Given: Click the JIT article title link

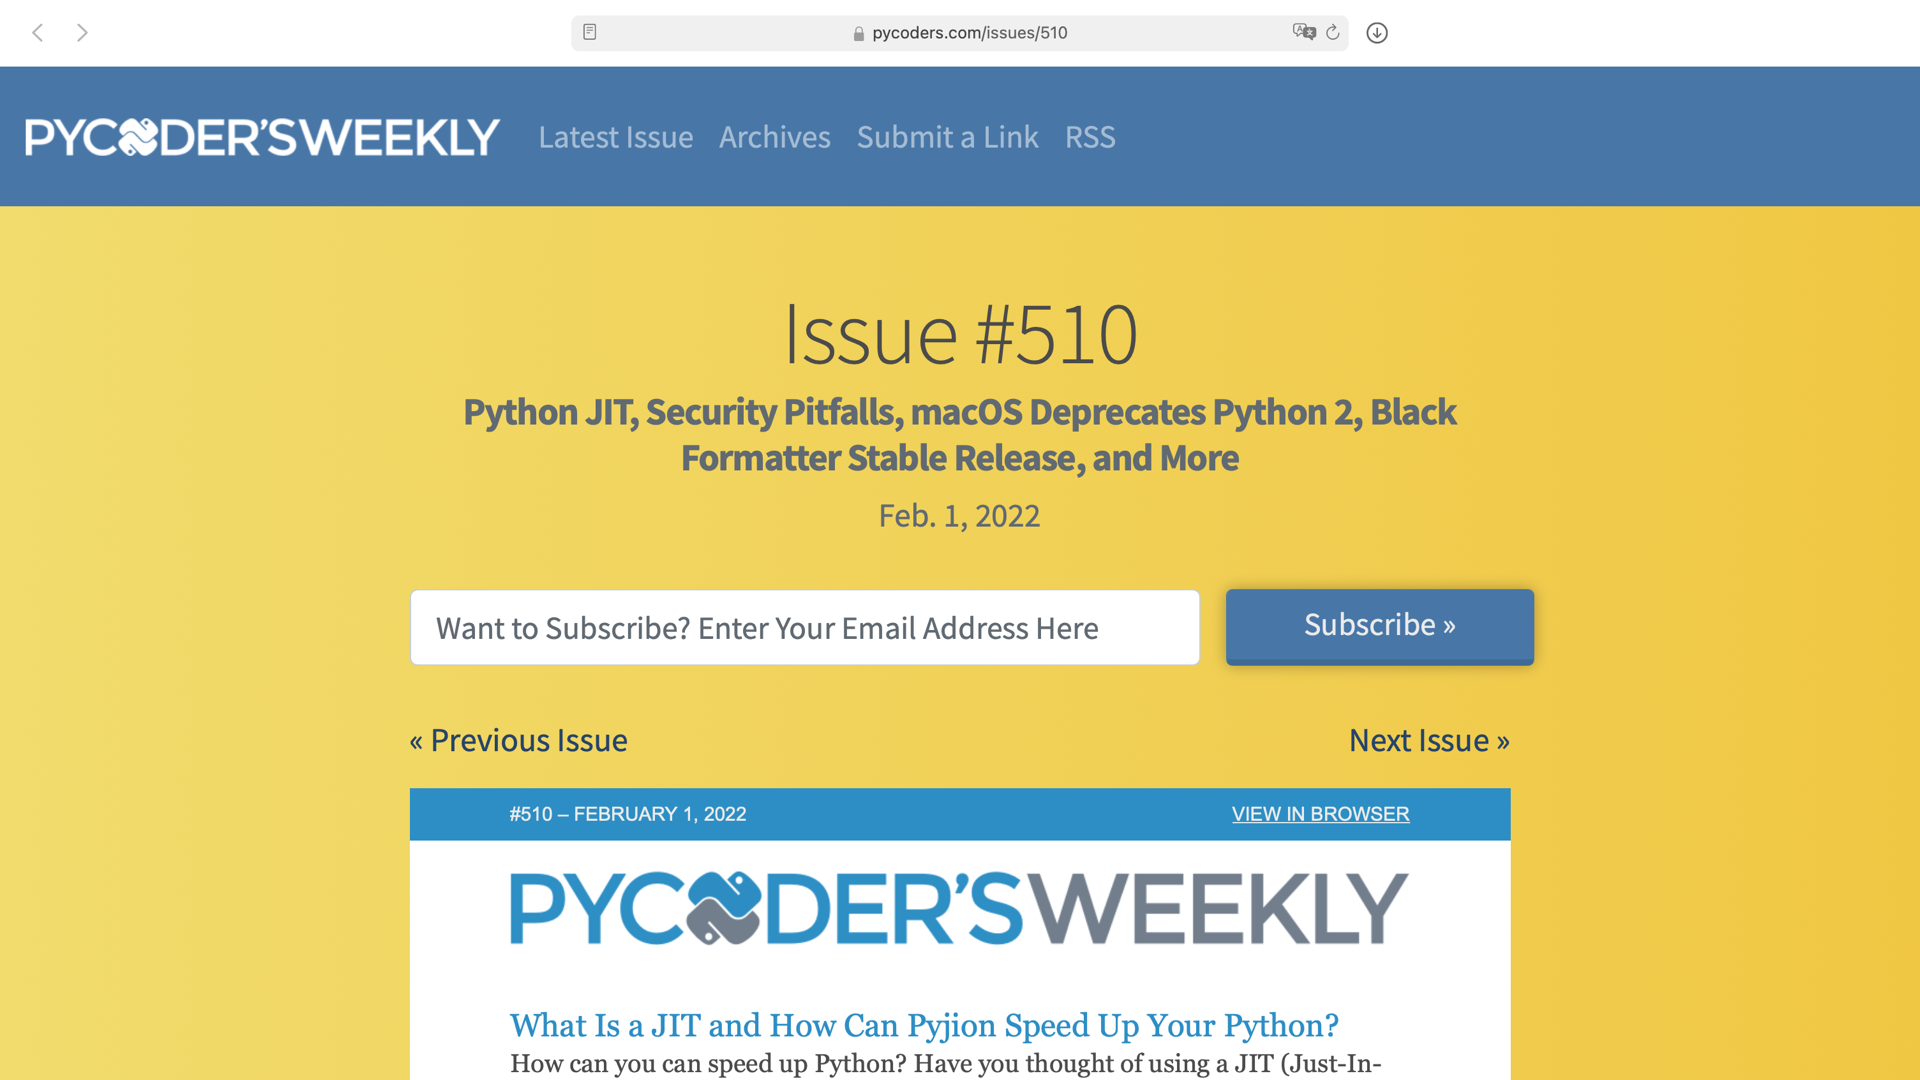Looking at the screenshot, I should pos(924,1025).
